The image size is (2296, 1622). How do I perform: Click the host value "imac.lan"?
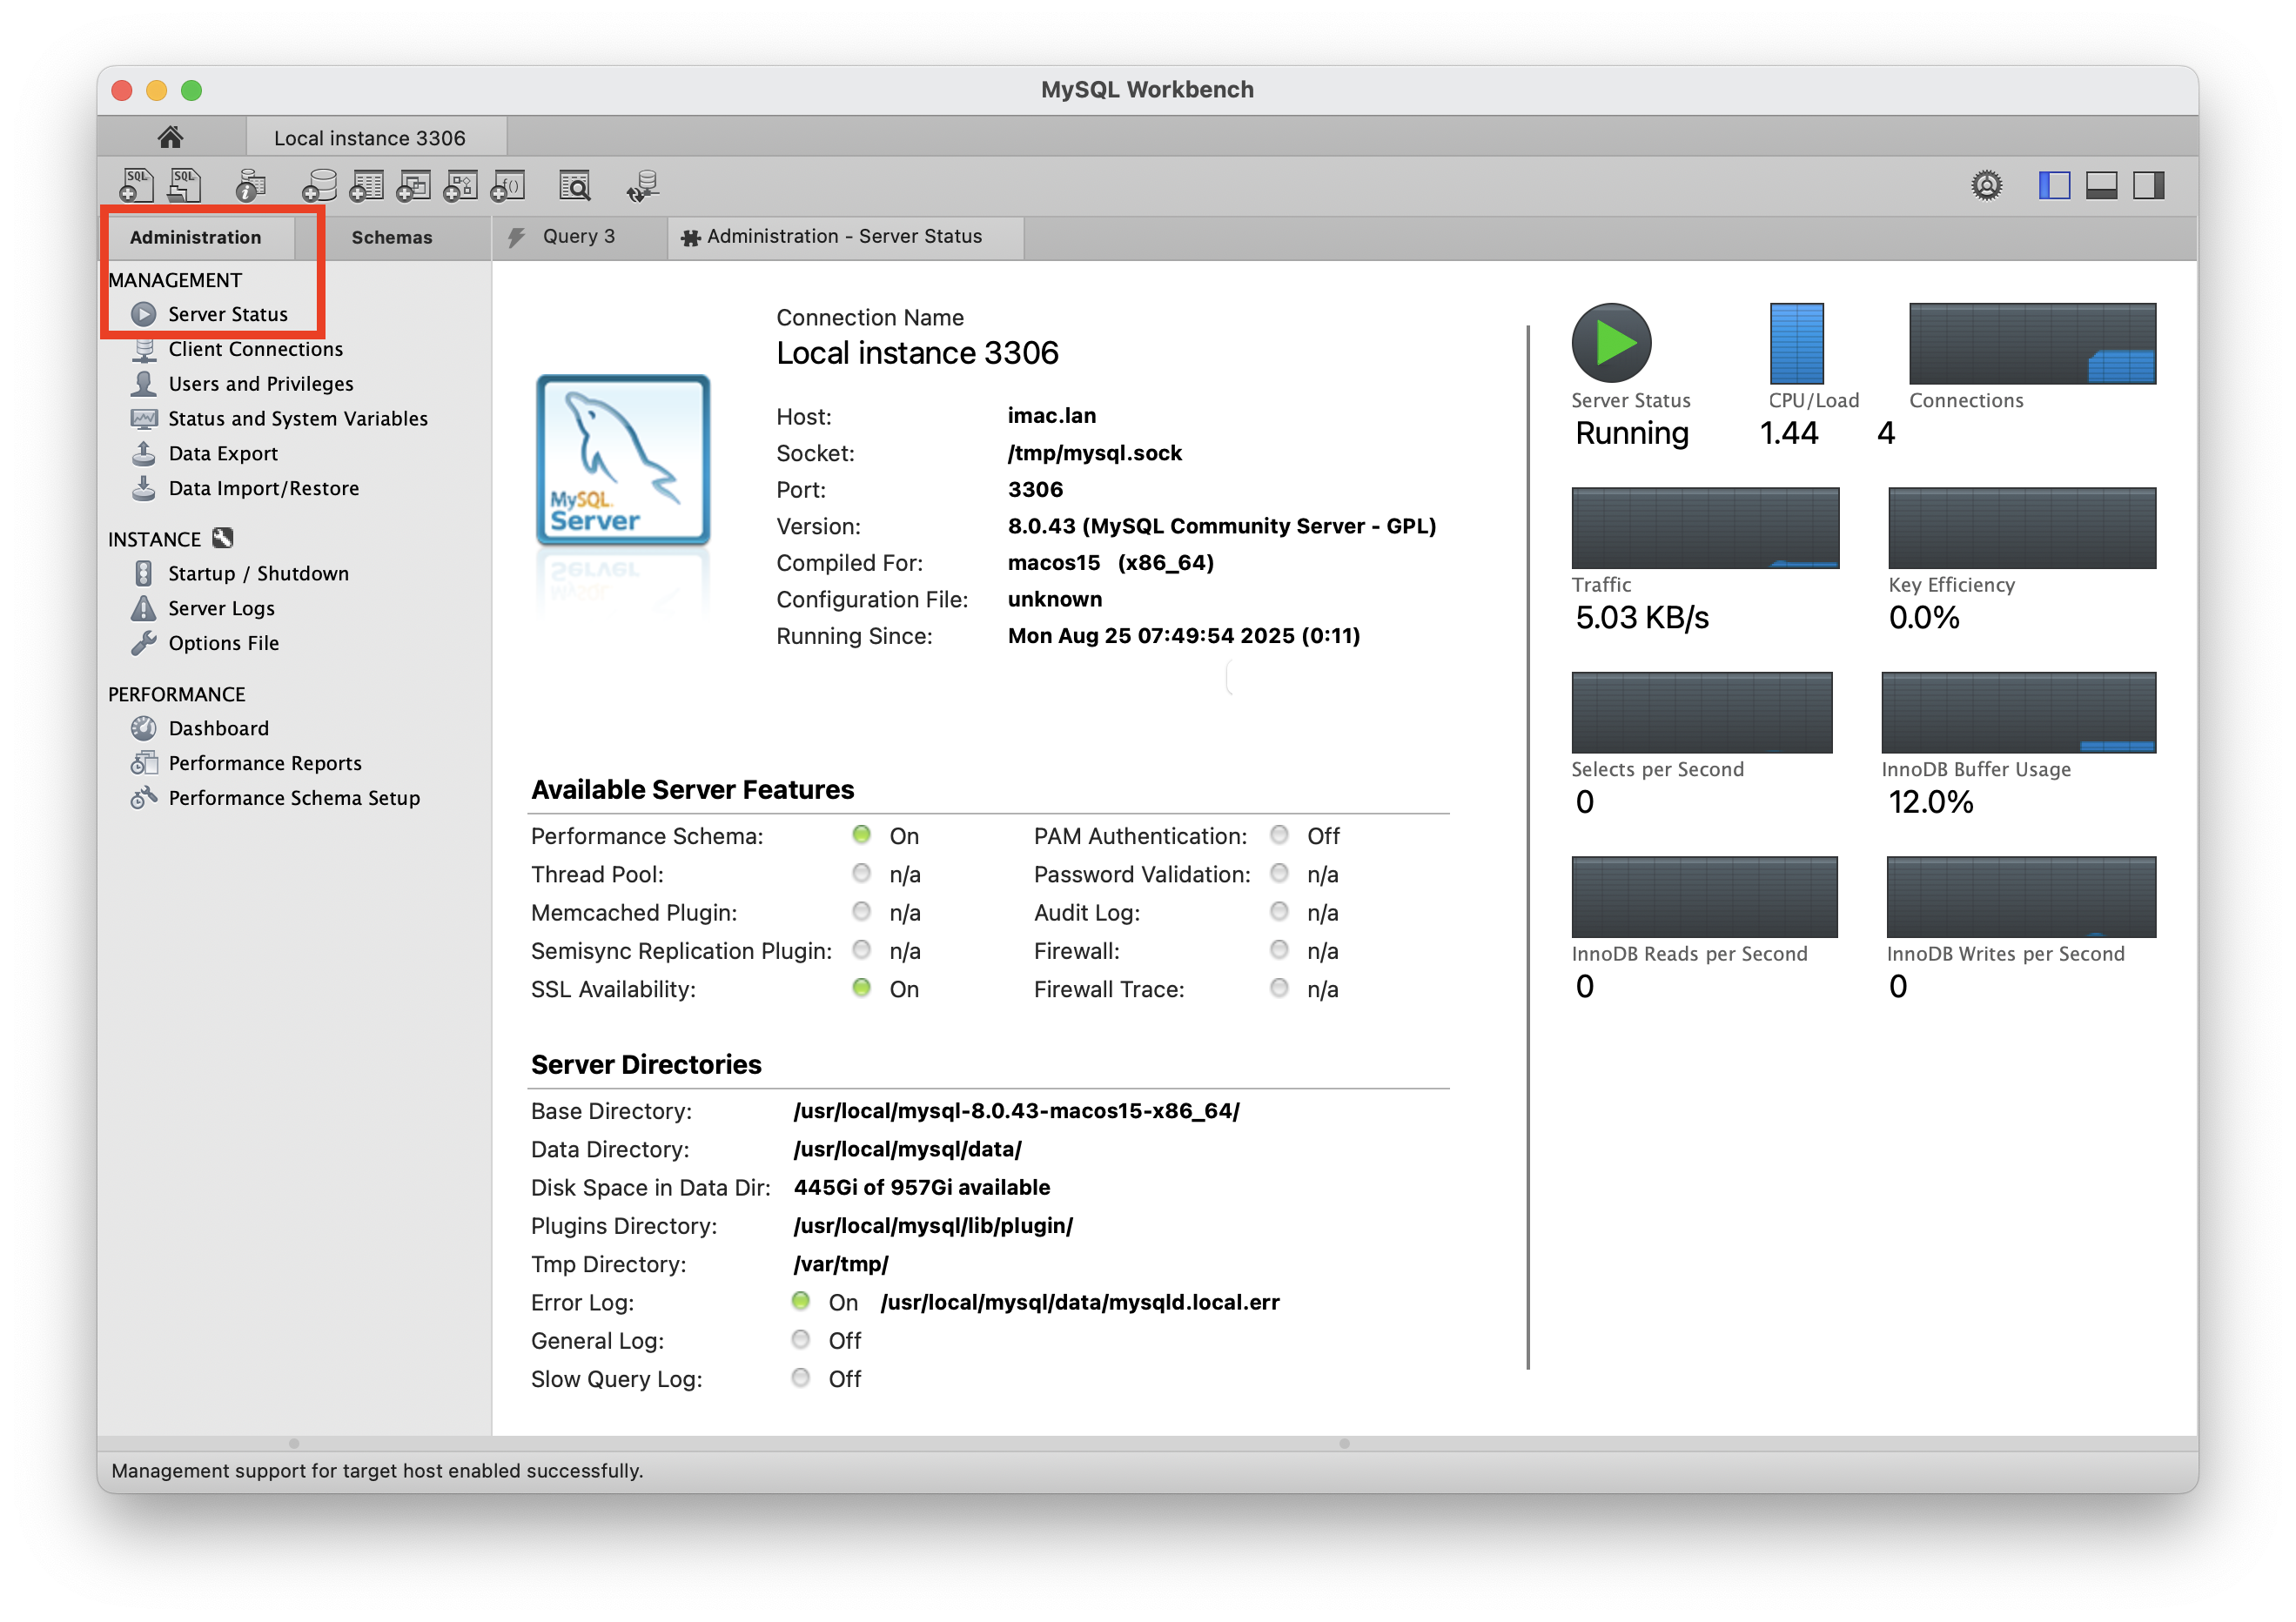[x=1052, y=416]
